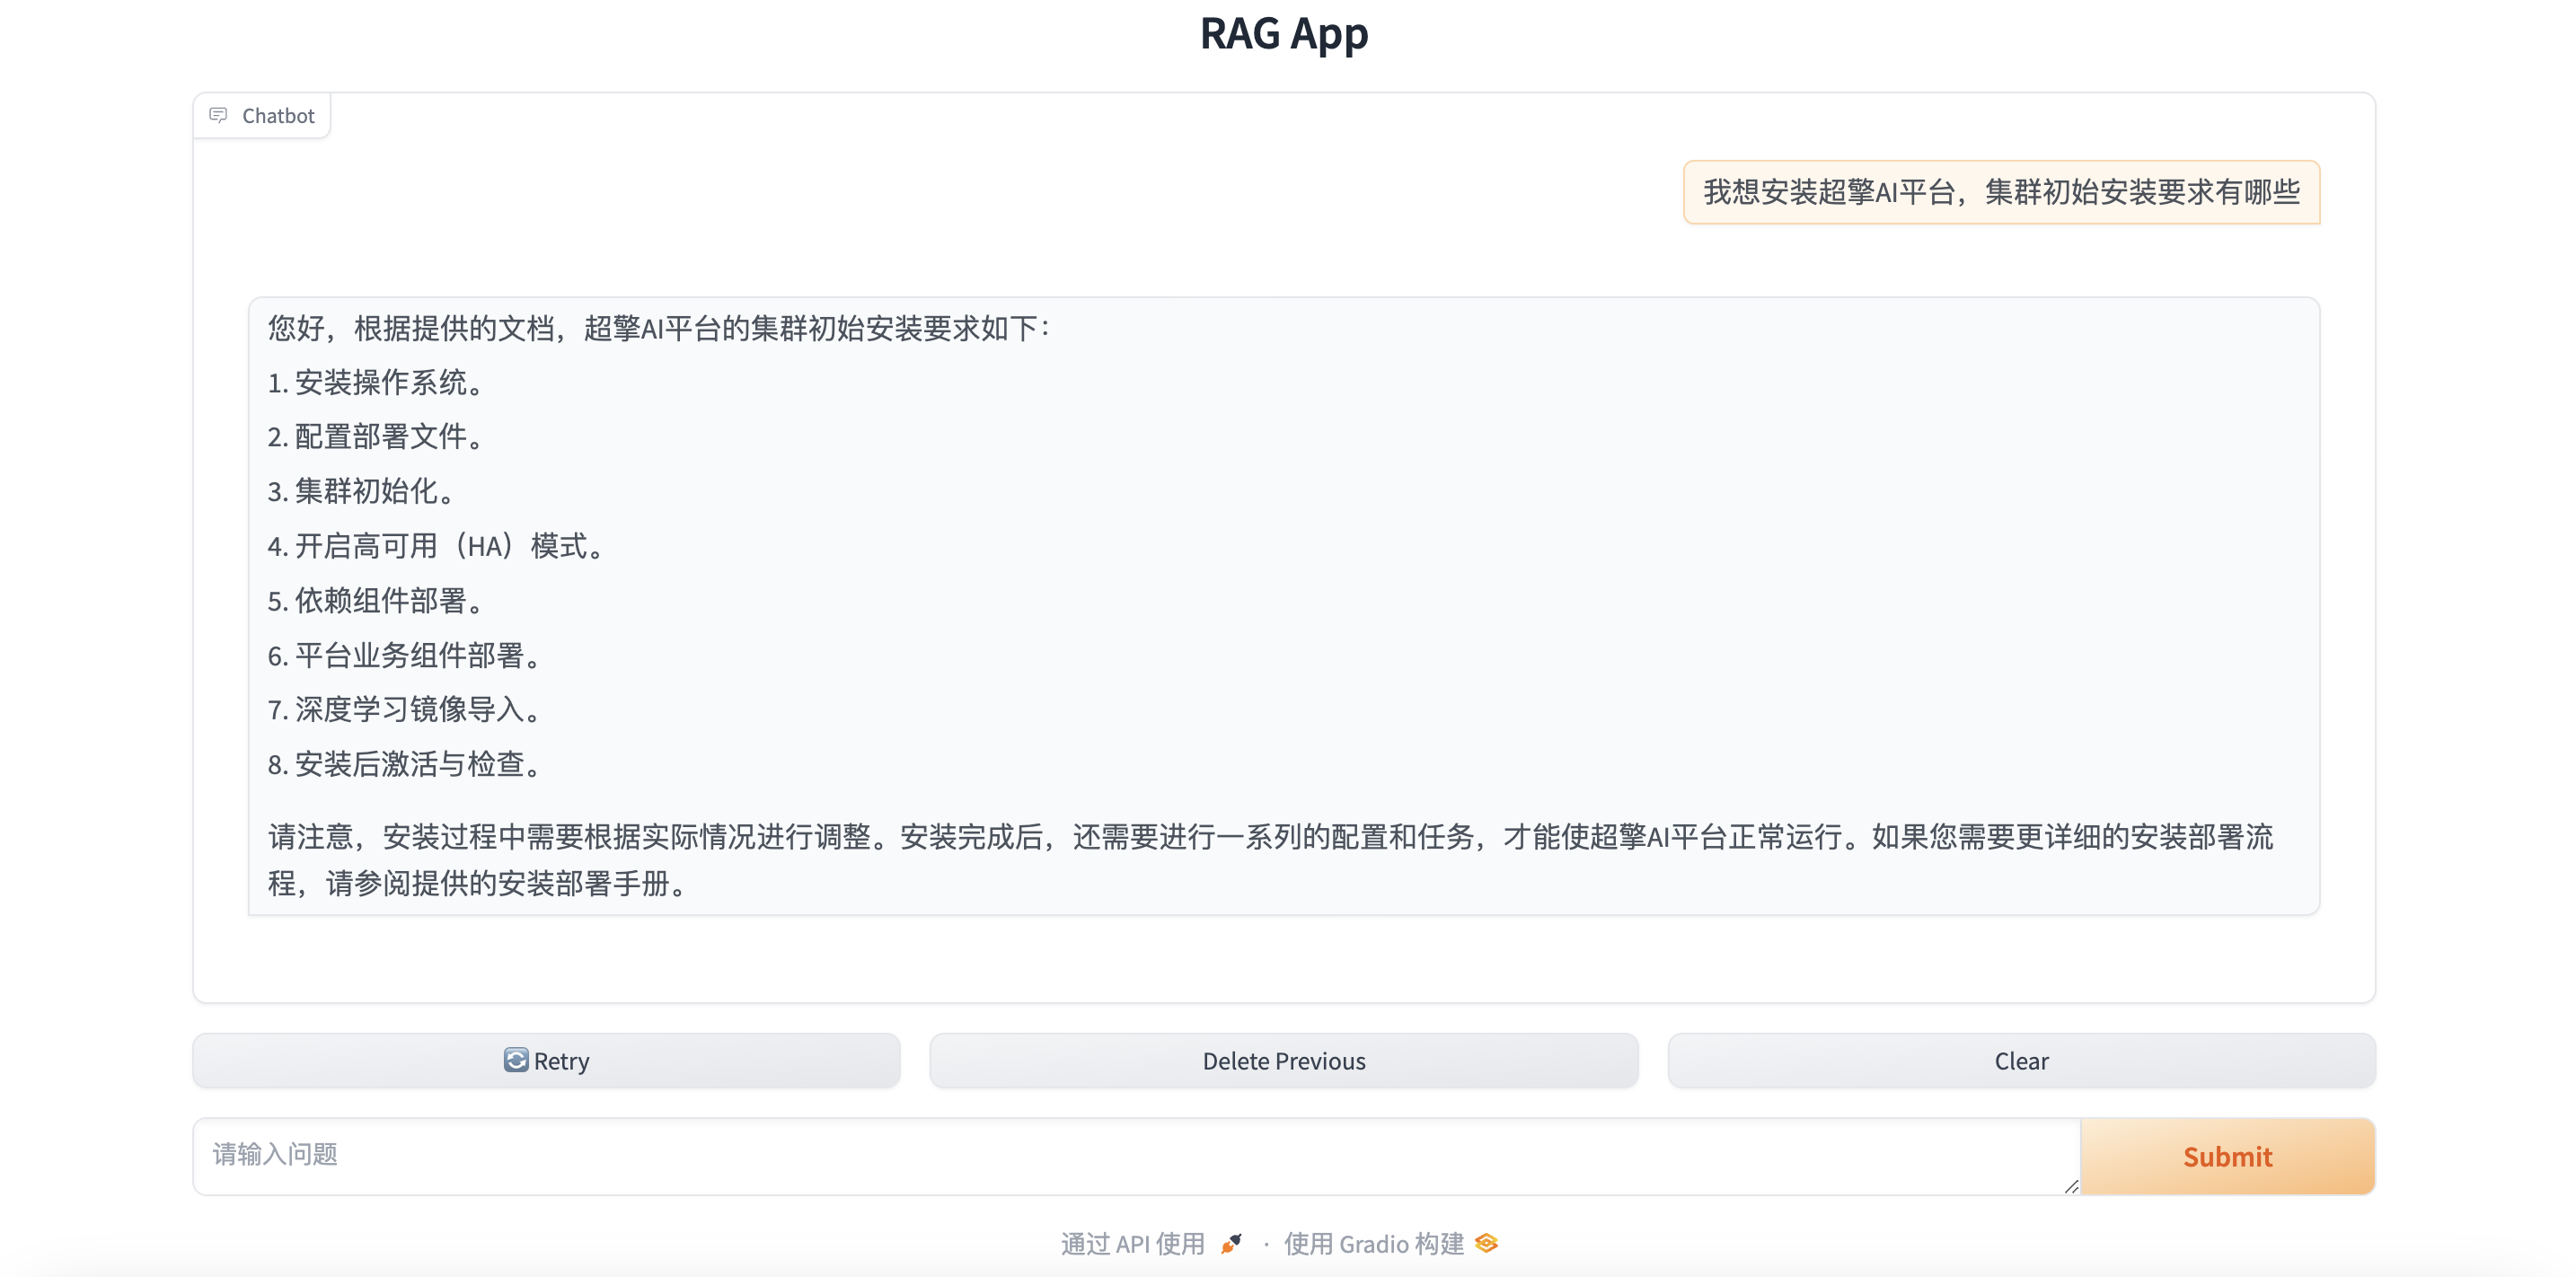The height and width of the screenshot is (1277, 2576).
Task: Click the Chatbot label icon
Action: pyautogui.click(x=218, y=115)
